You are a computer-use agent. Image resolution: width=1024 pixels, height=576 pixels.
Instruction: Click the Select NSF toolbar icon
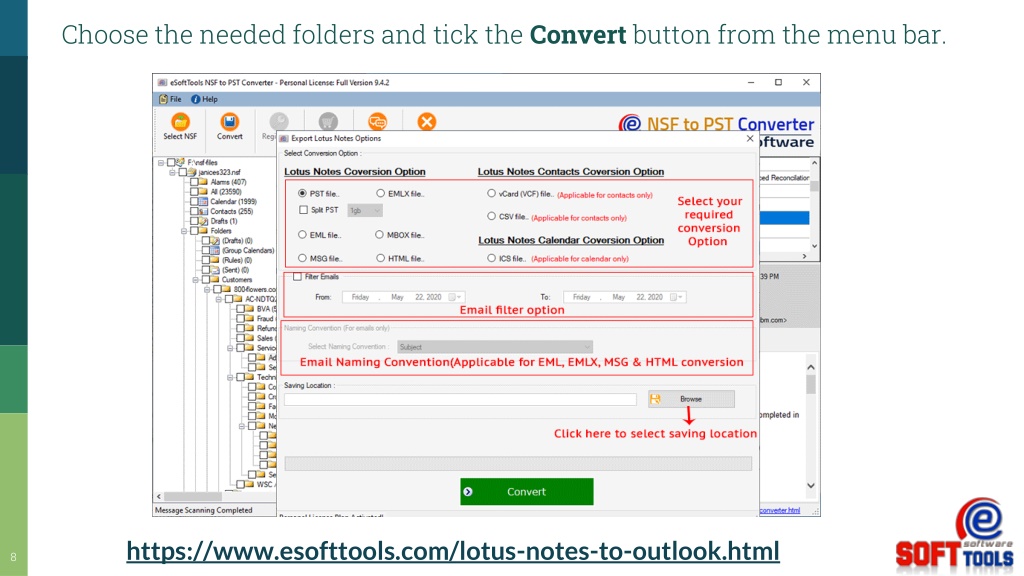(x=180, y=121)
